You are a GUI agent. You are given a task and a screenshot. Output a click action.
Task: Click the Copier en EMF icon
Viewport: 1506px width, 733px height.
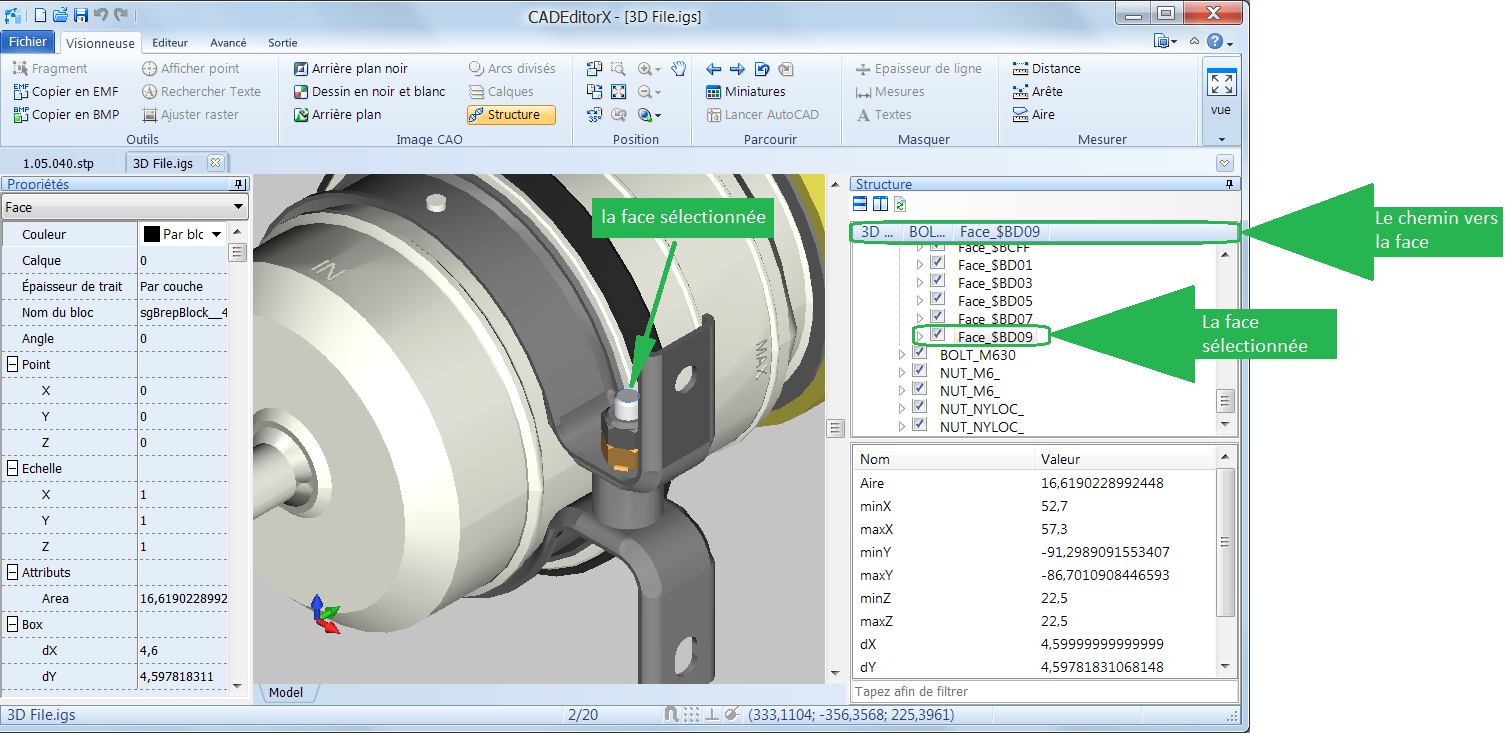point(21,92)
